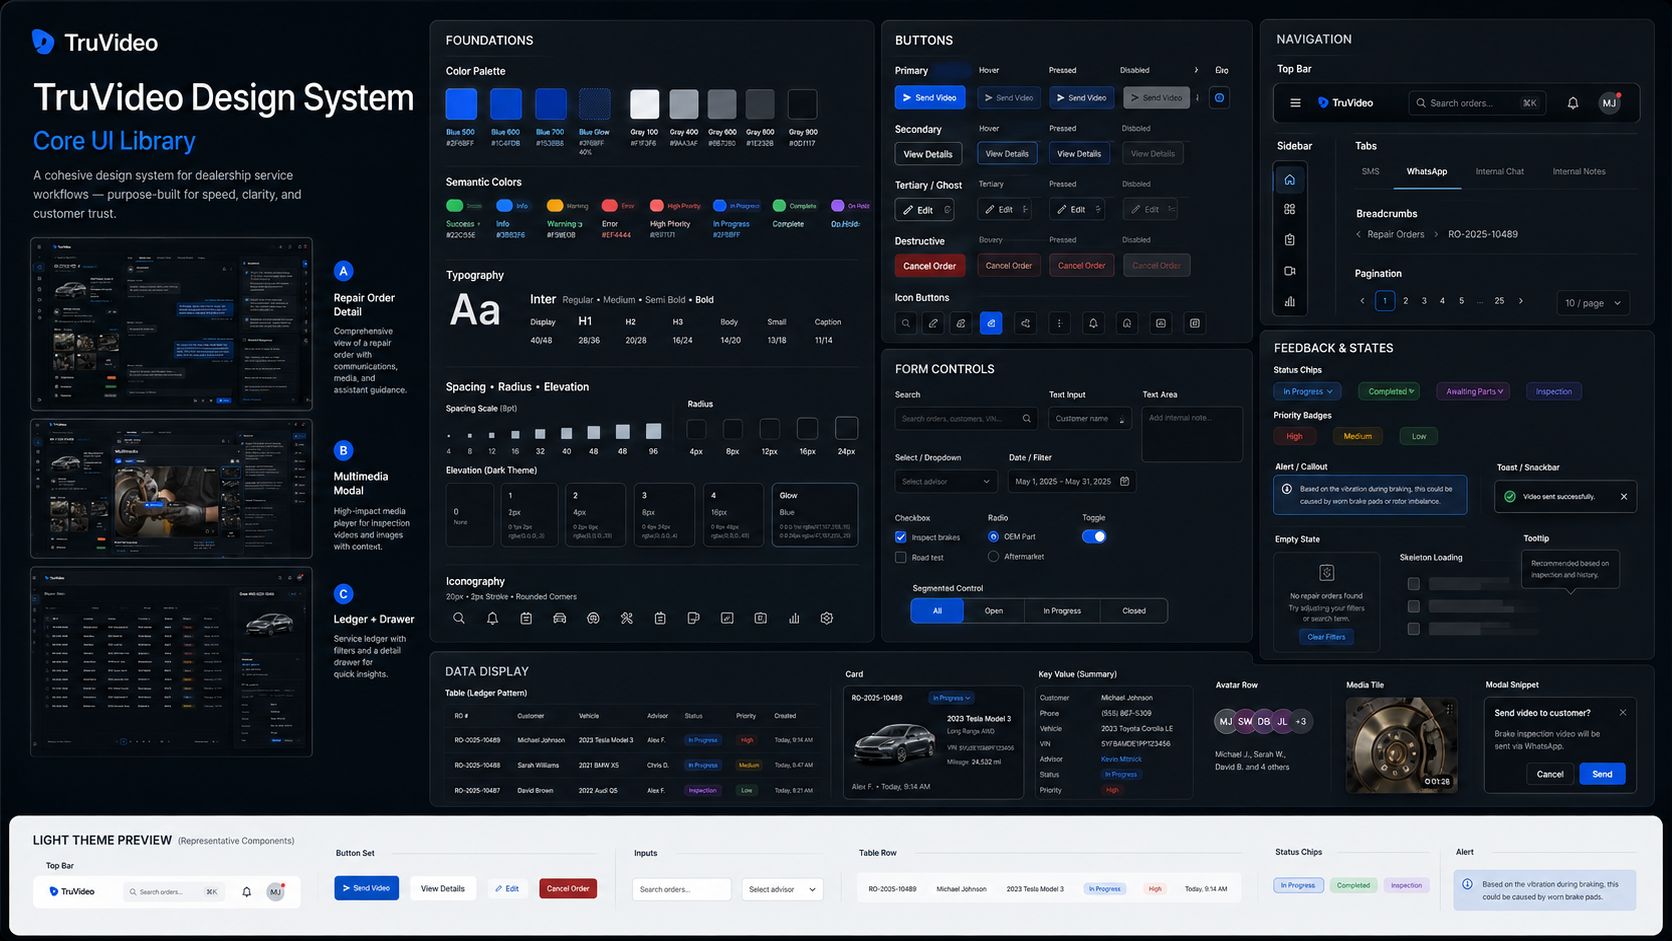Viewport: 1672px width, 941px height.
Task: Switch to the WhatsApp tab
Action: (1427, 171)
